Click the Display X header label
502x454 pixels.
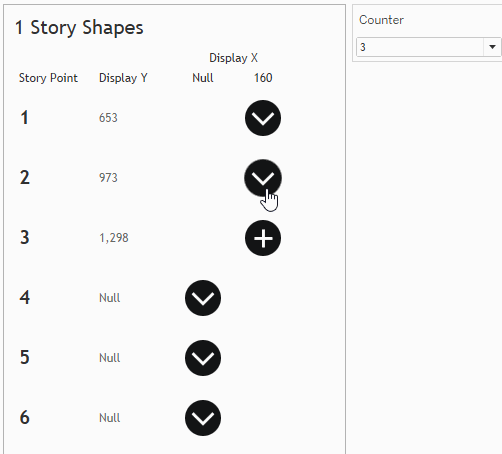click(233, 58)
